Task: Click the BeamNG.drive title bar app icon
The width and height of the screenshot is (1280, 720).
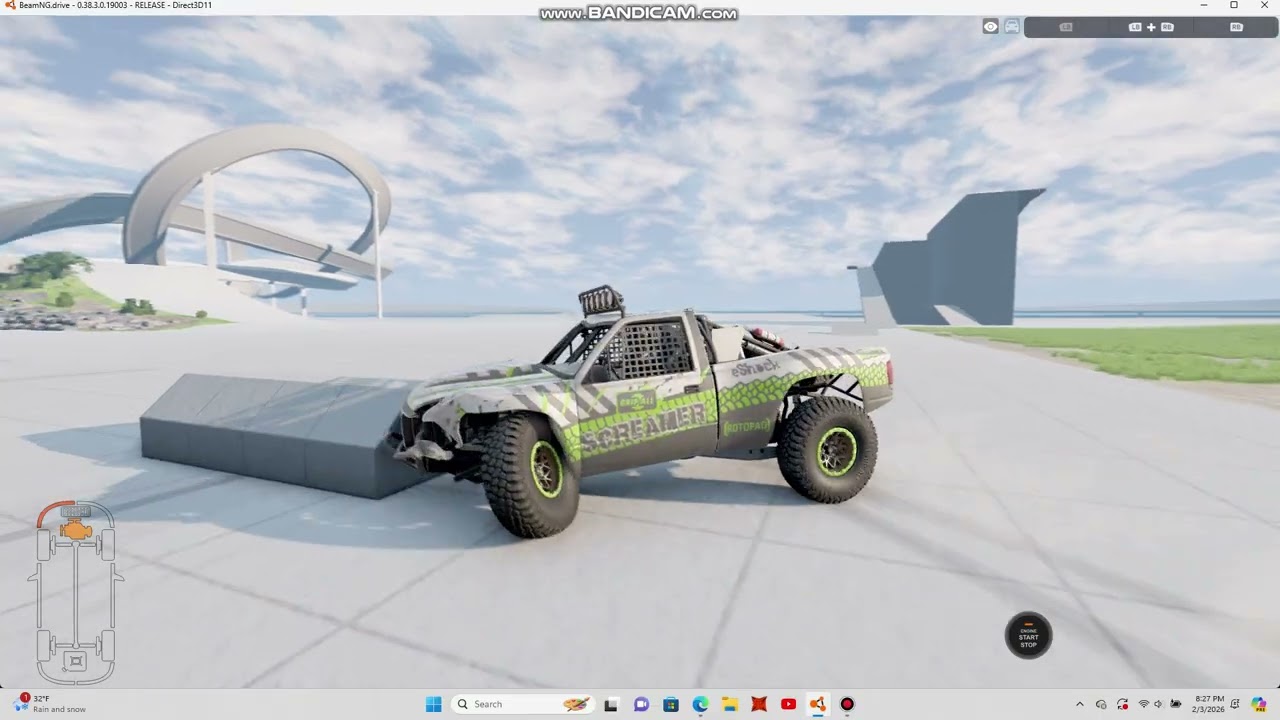Action: tap(10, 5)
